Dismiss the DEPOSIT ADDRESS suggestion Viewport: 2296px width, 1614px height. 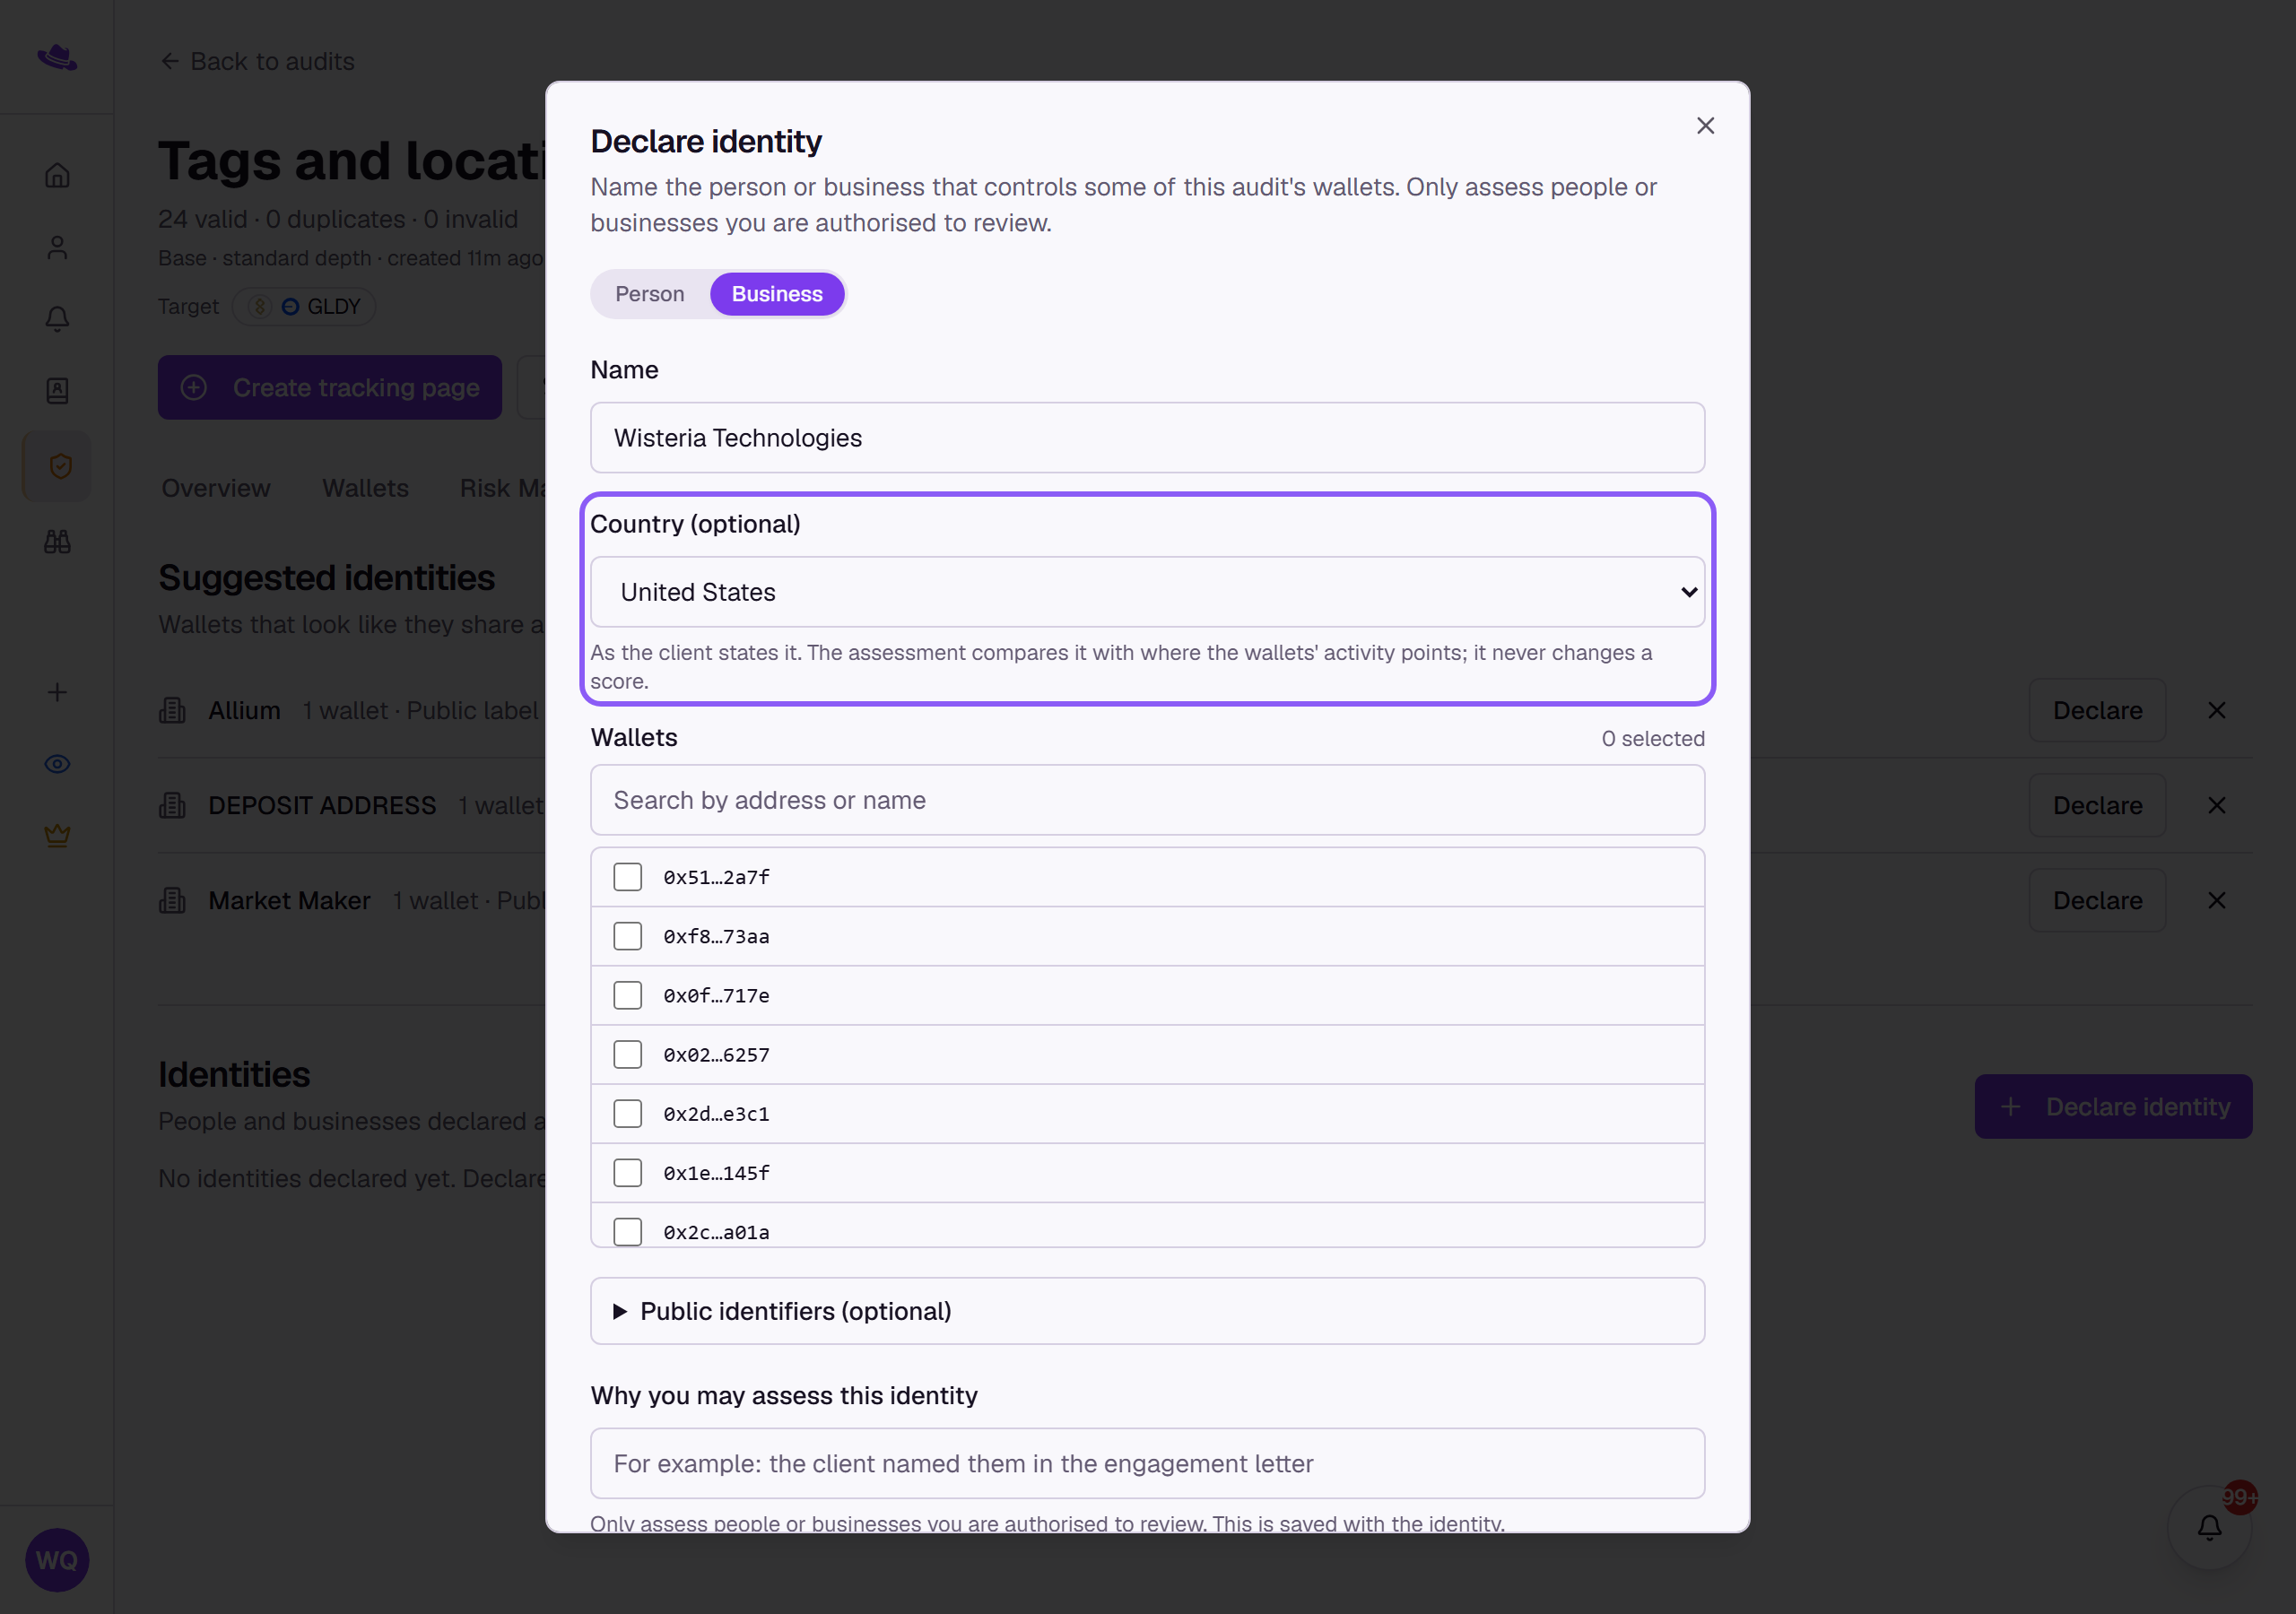point(2216,805)
